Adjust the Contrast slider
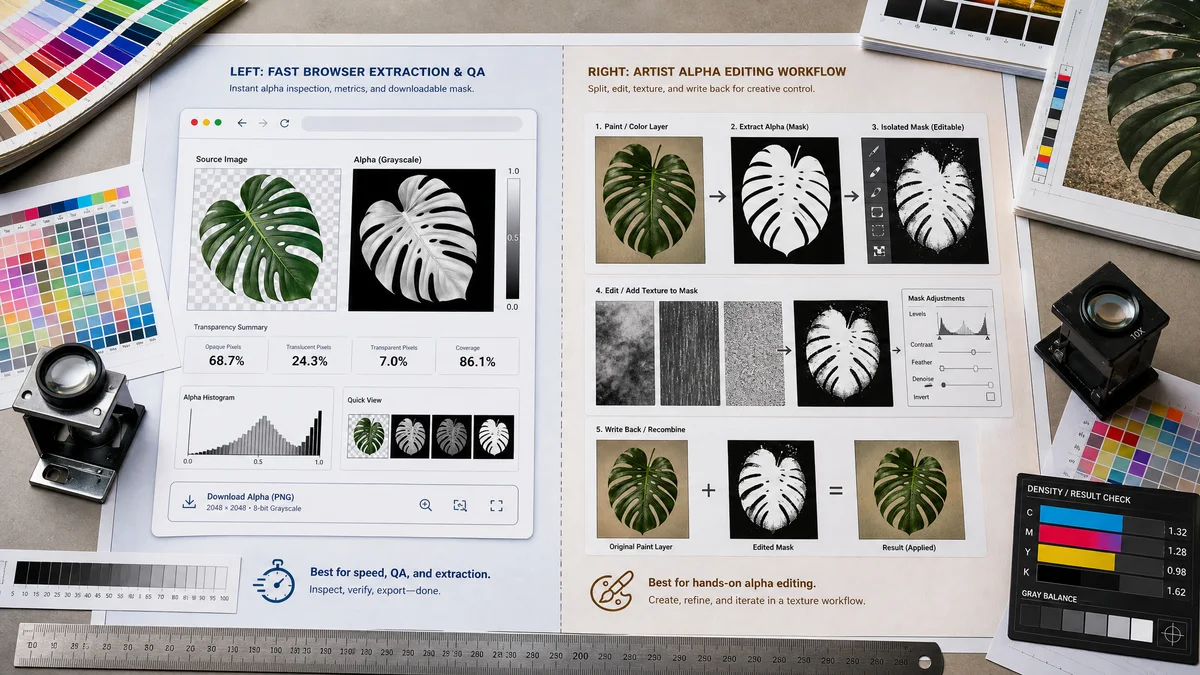The height and width of the screenshot is (675, 1200). [964, 351]
